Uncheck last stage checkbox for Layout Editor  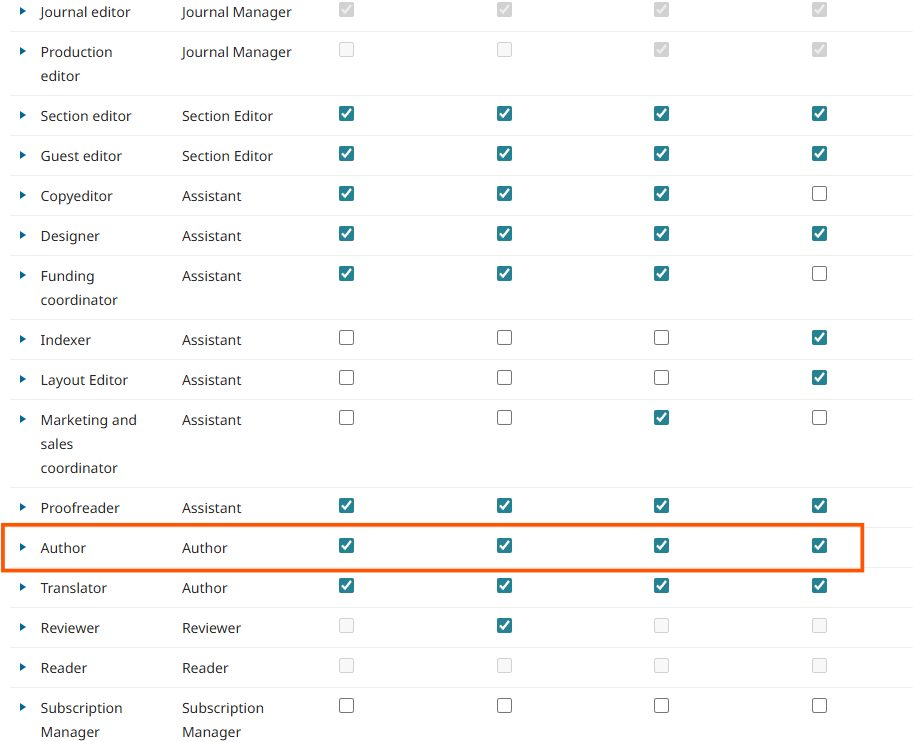click(x=819, y=377)
